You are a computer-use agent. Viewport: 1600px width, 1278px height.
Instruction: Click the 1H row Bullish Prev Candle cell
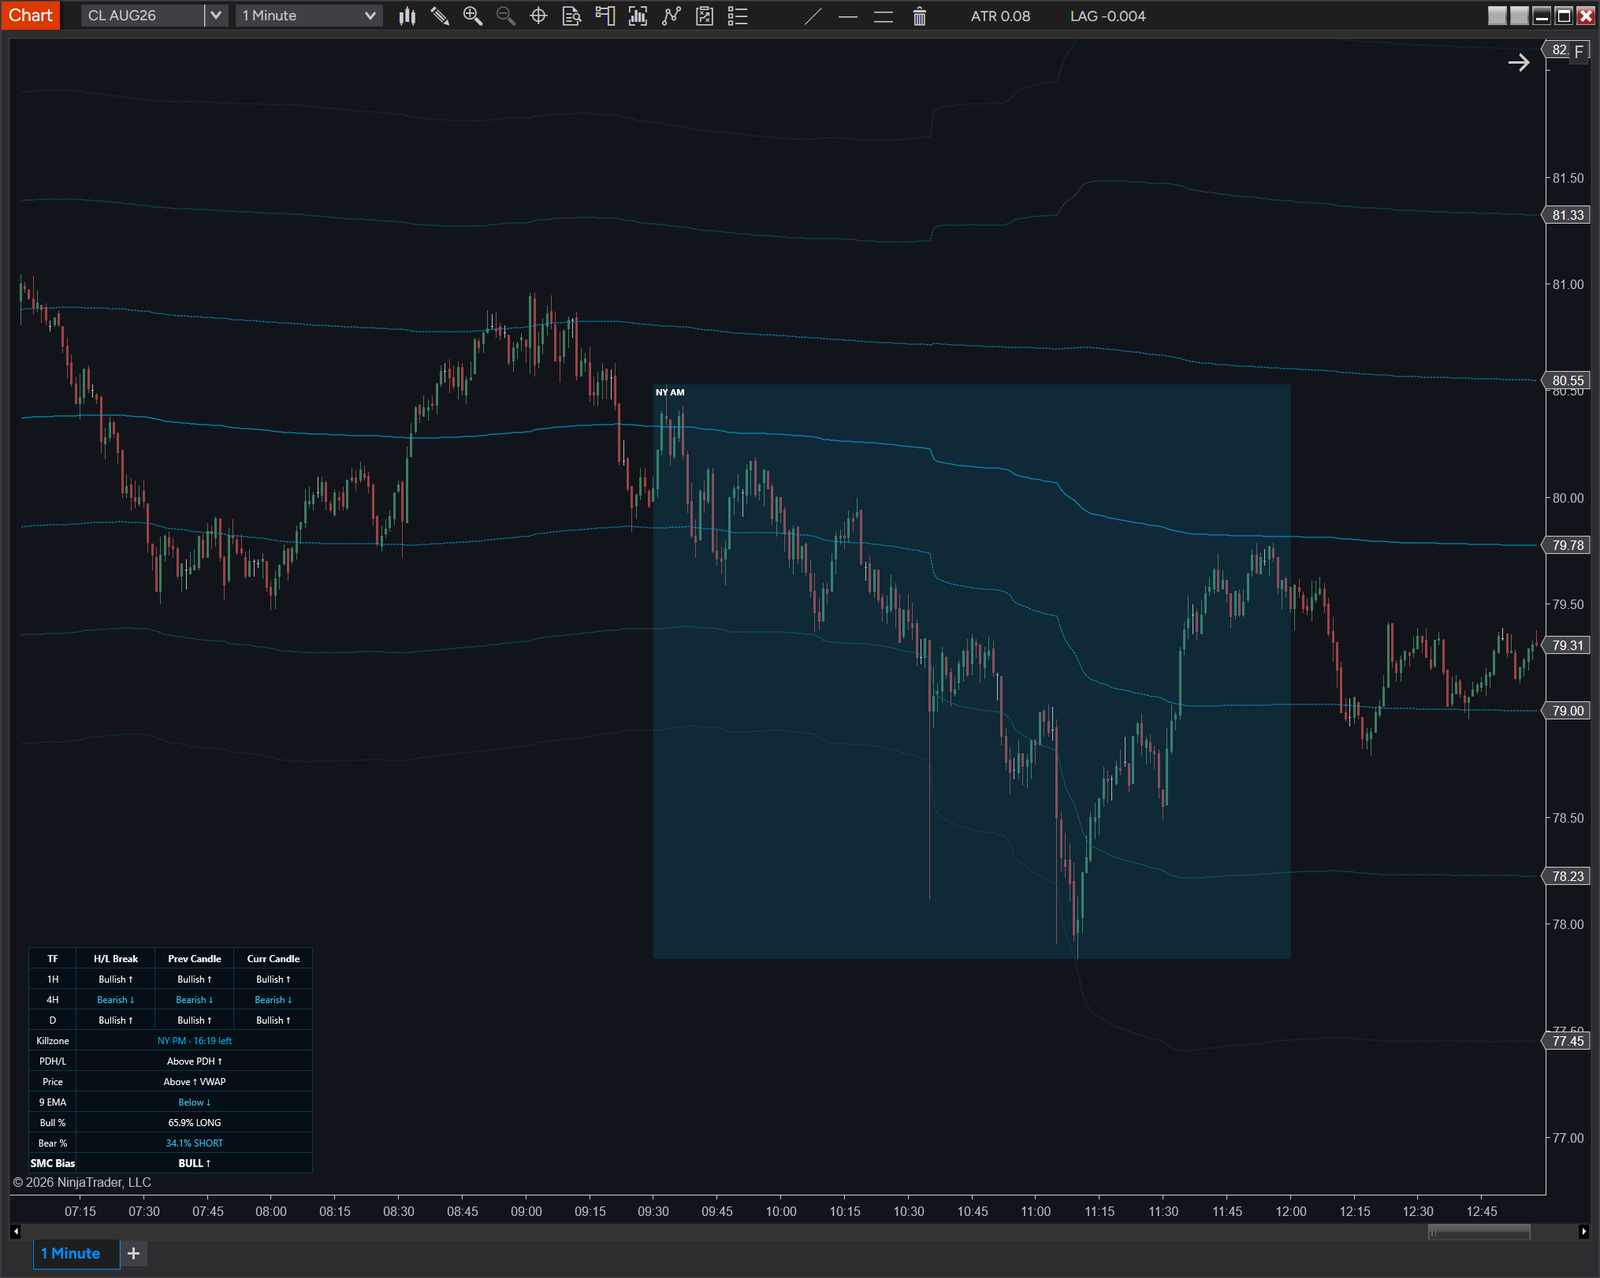coord(195,979)
